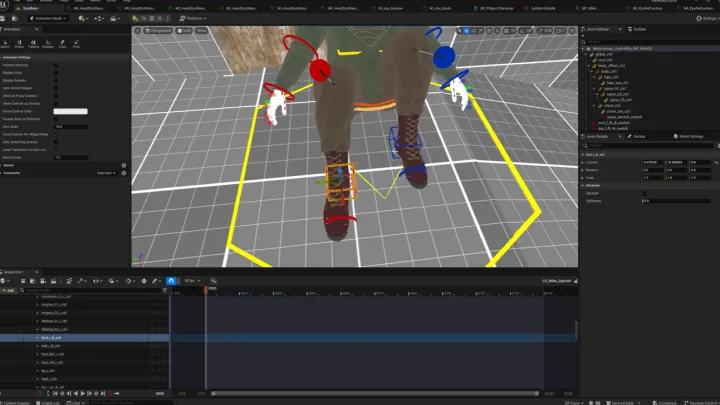Screen dimensions: 720x405
Task: Expand the Rotation row in Anim Details
Action: click(583, 170)
